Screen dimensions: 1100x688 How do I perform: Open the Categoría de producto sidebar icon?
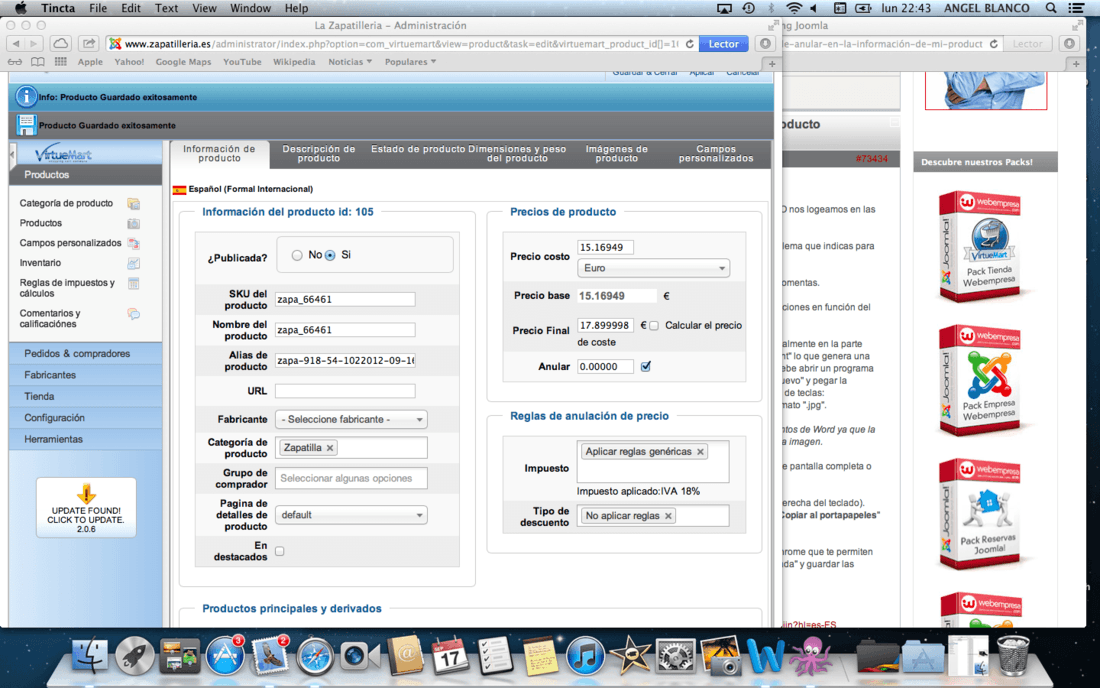click(x=133, y=203)
